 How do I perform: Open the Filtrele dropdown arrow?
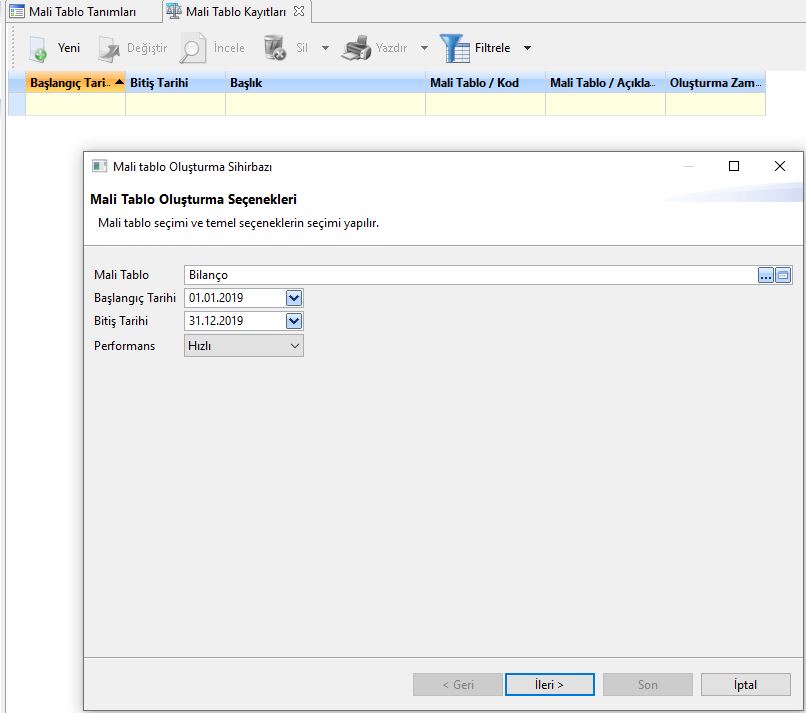[x=527, y=48]
